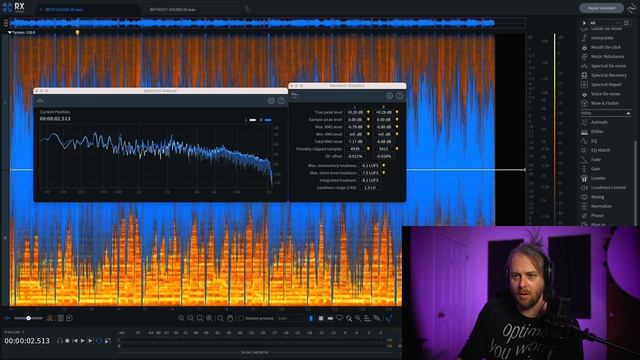Screen dimensions: 640x360
Task: Open the Spectral Repair module
Action: pos(606,85)
